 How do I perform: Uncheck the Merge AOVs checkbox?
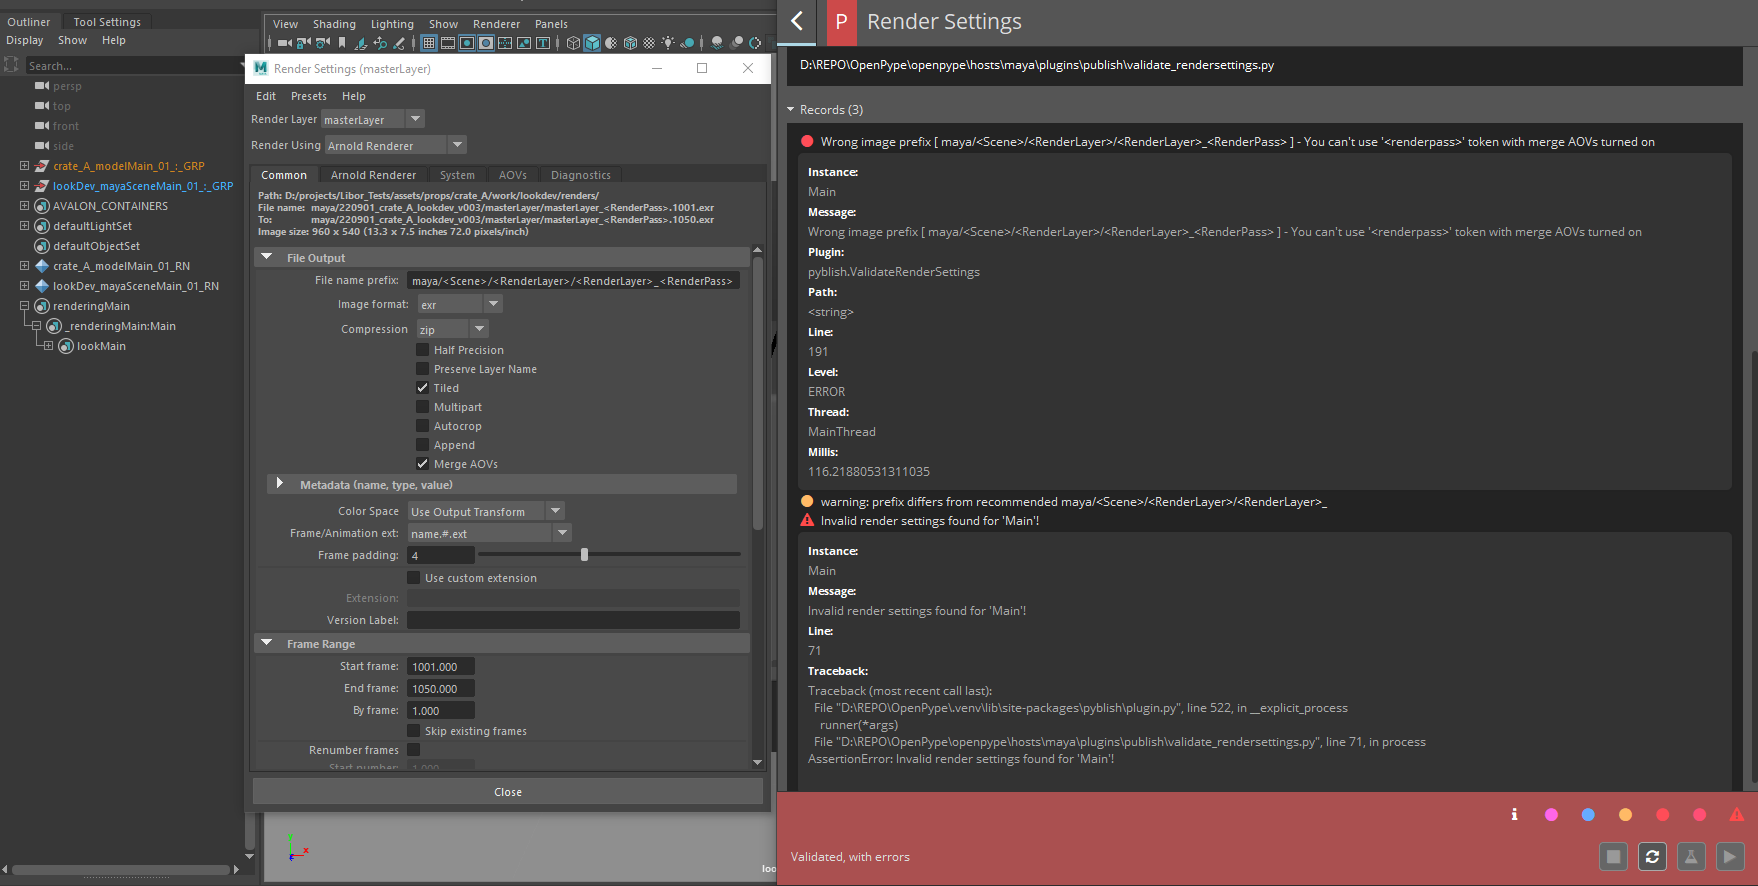(x=422, y=464)
